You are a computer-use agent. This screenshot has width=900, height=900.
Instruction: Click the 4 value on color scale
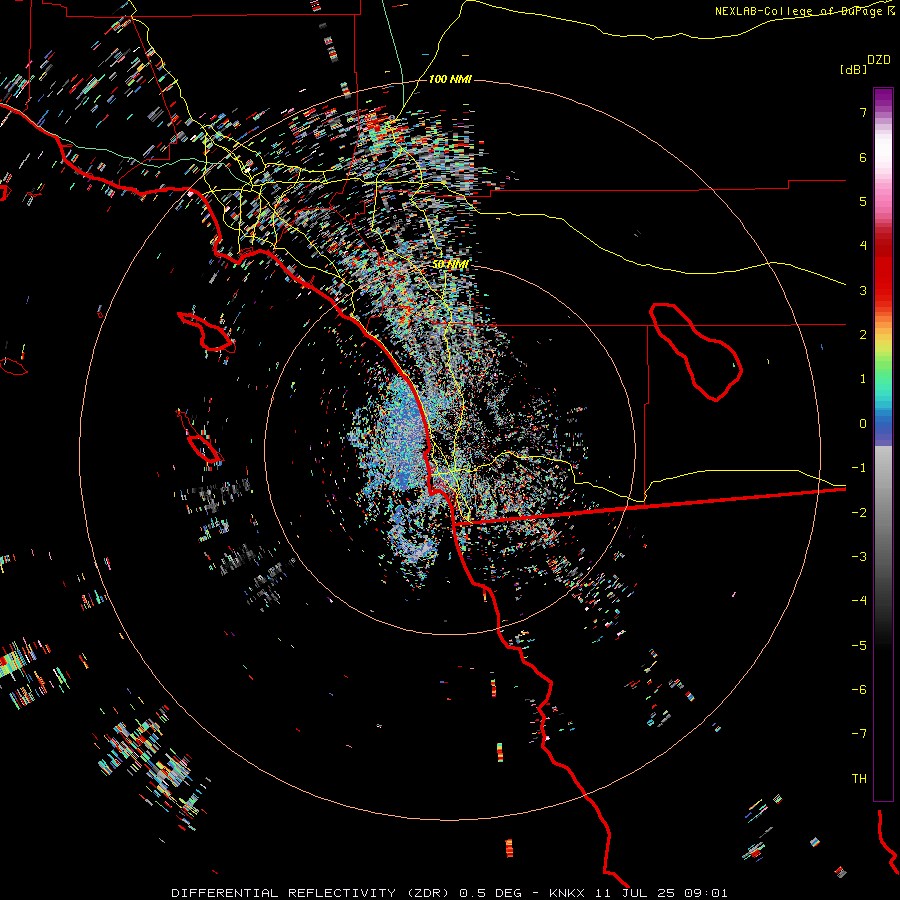863,246
